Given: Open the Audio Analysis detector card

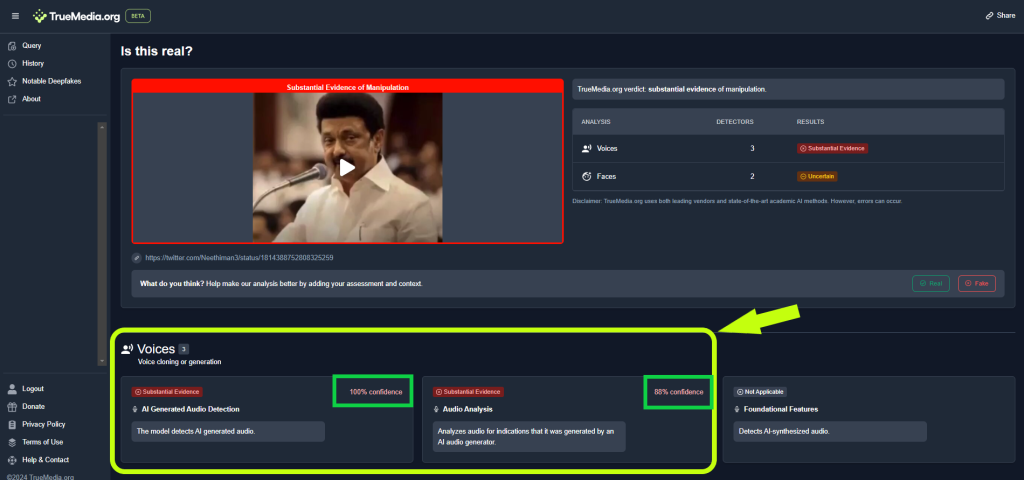Looking at the screenshot, I should coord(566,419).
